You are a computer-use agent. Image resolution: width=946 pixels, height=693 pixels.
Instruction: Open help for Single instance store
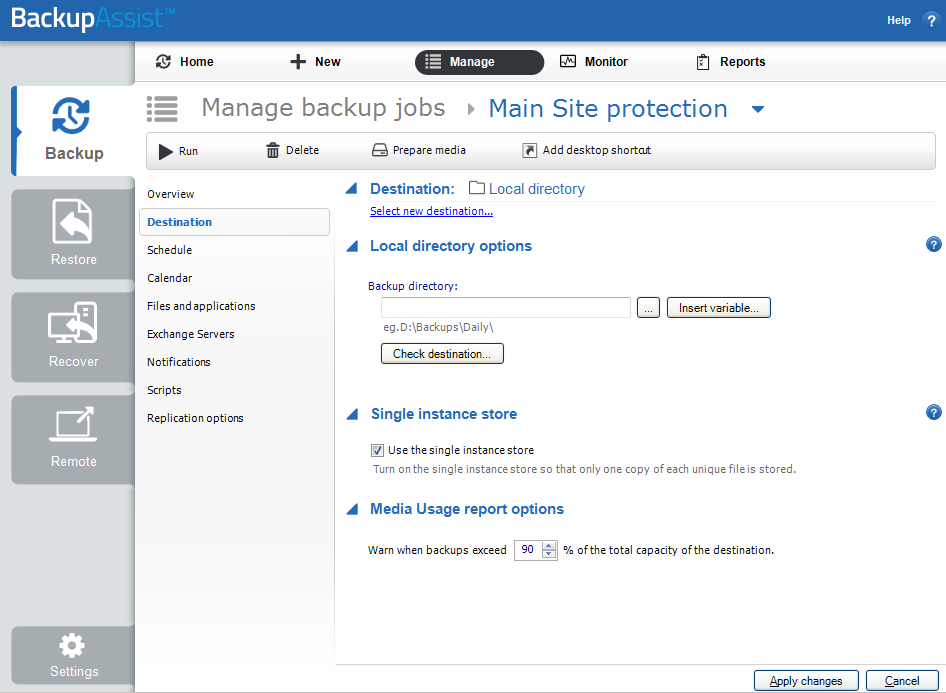coord(933,412)
